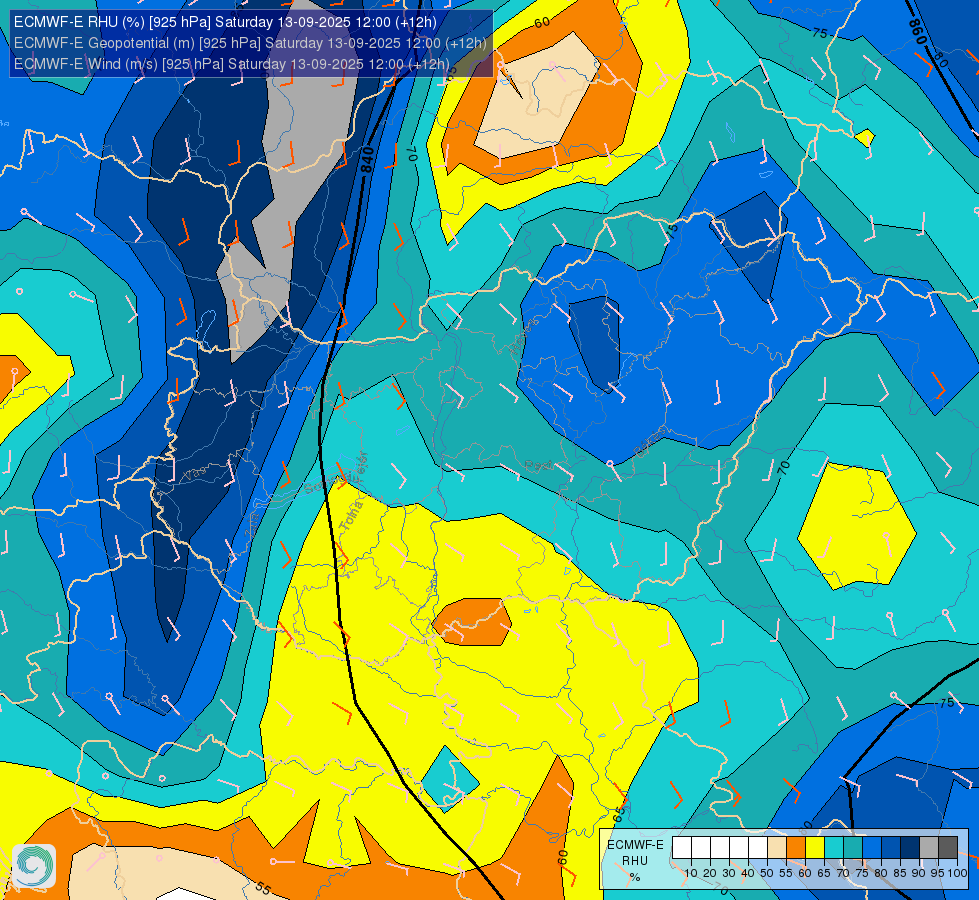Pick the dark gray 95-100 legend swatch
The image size is (979, 900).
tap(948, 848)
